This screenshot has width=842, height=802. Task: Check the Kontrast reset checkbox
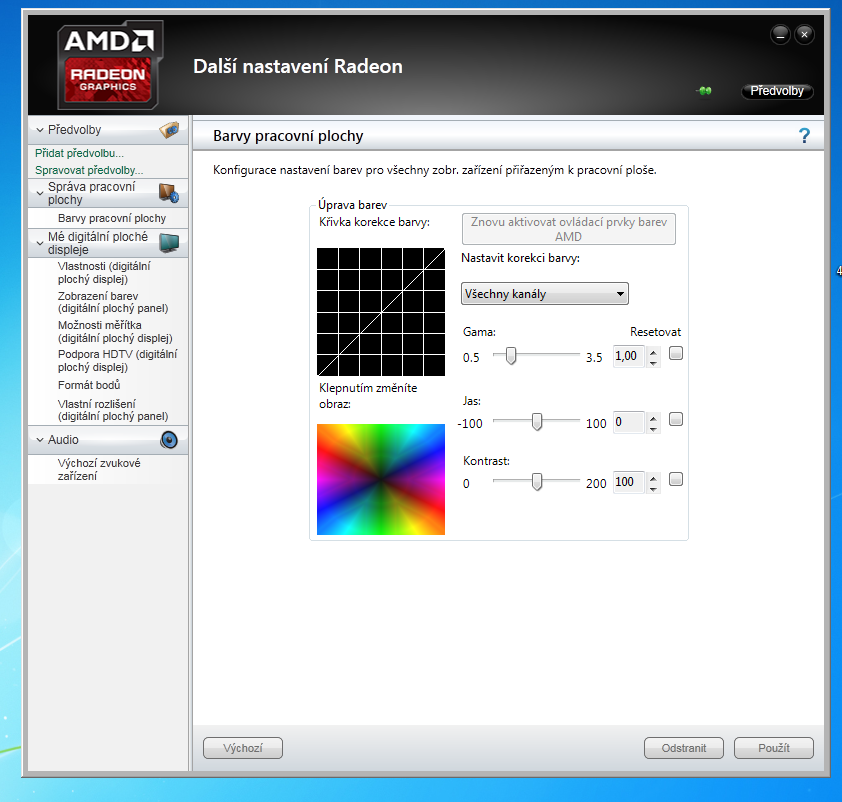point(676,479)
